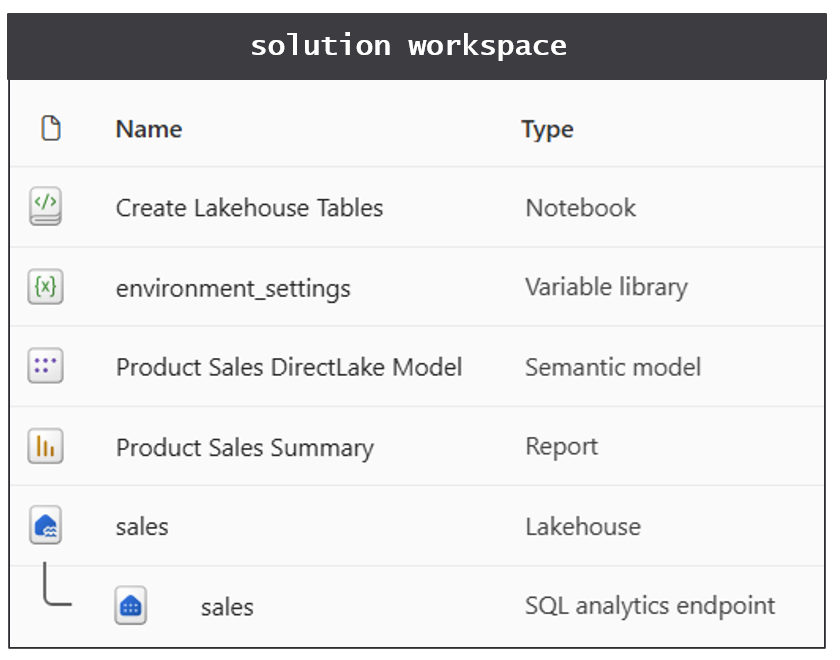Click the file icon in column header
840x660 pixels.
pos(51,128)
